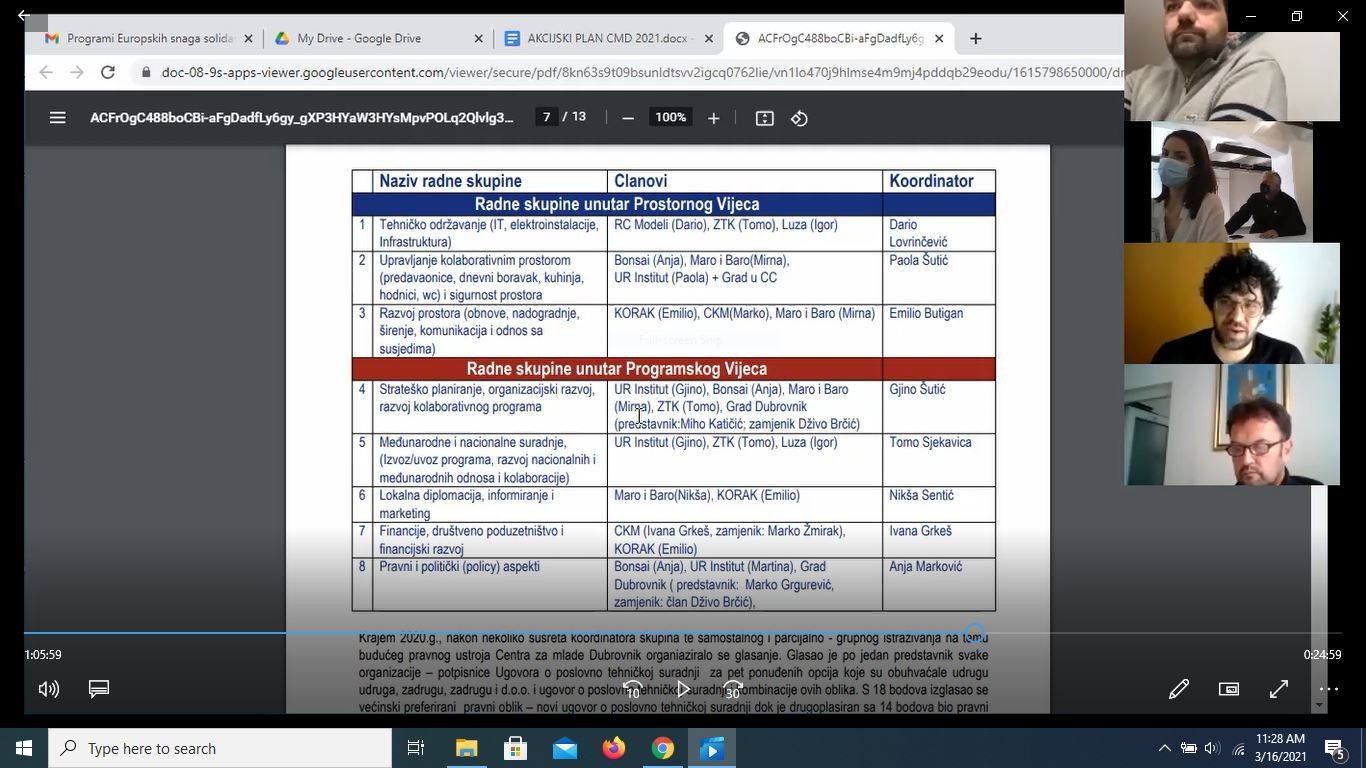Click the masked woman participant thumbnail
The image size is (1366, 768).
pos(1232,182)
